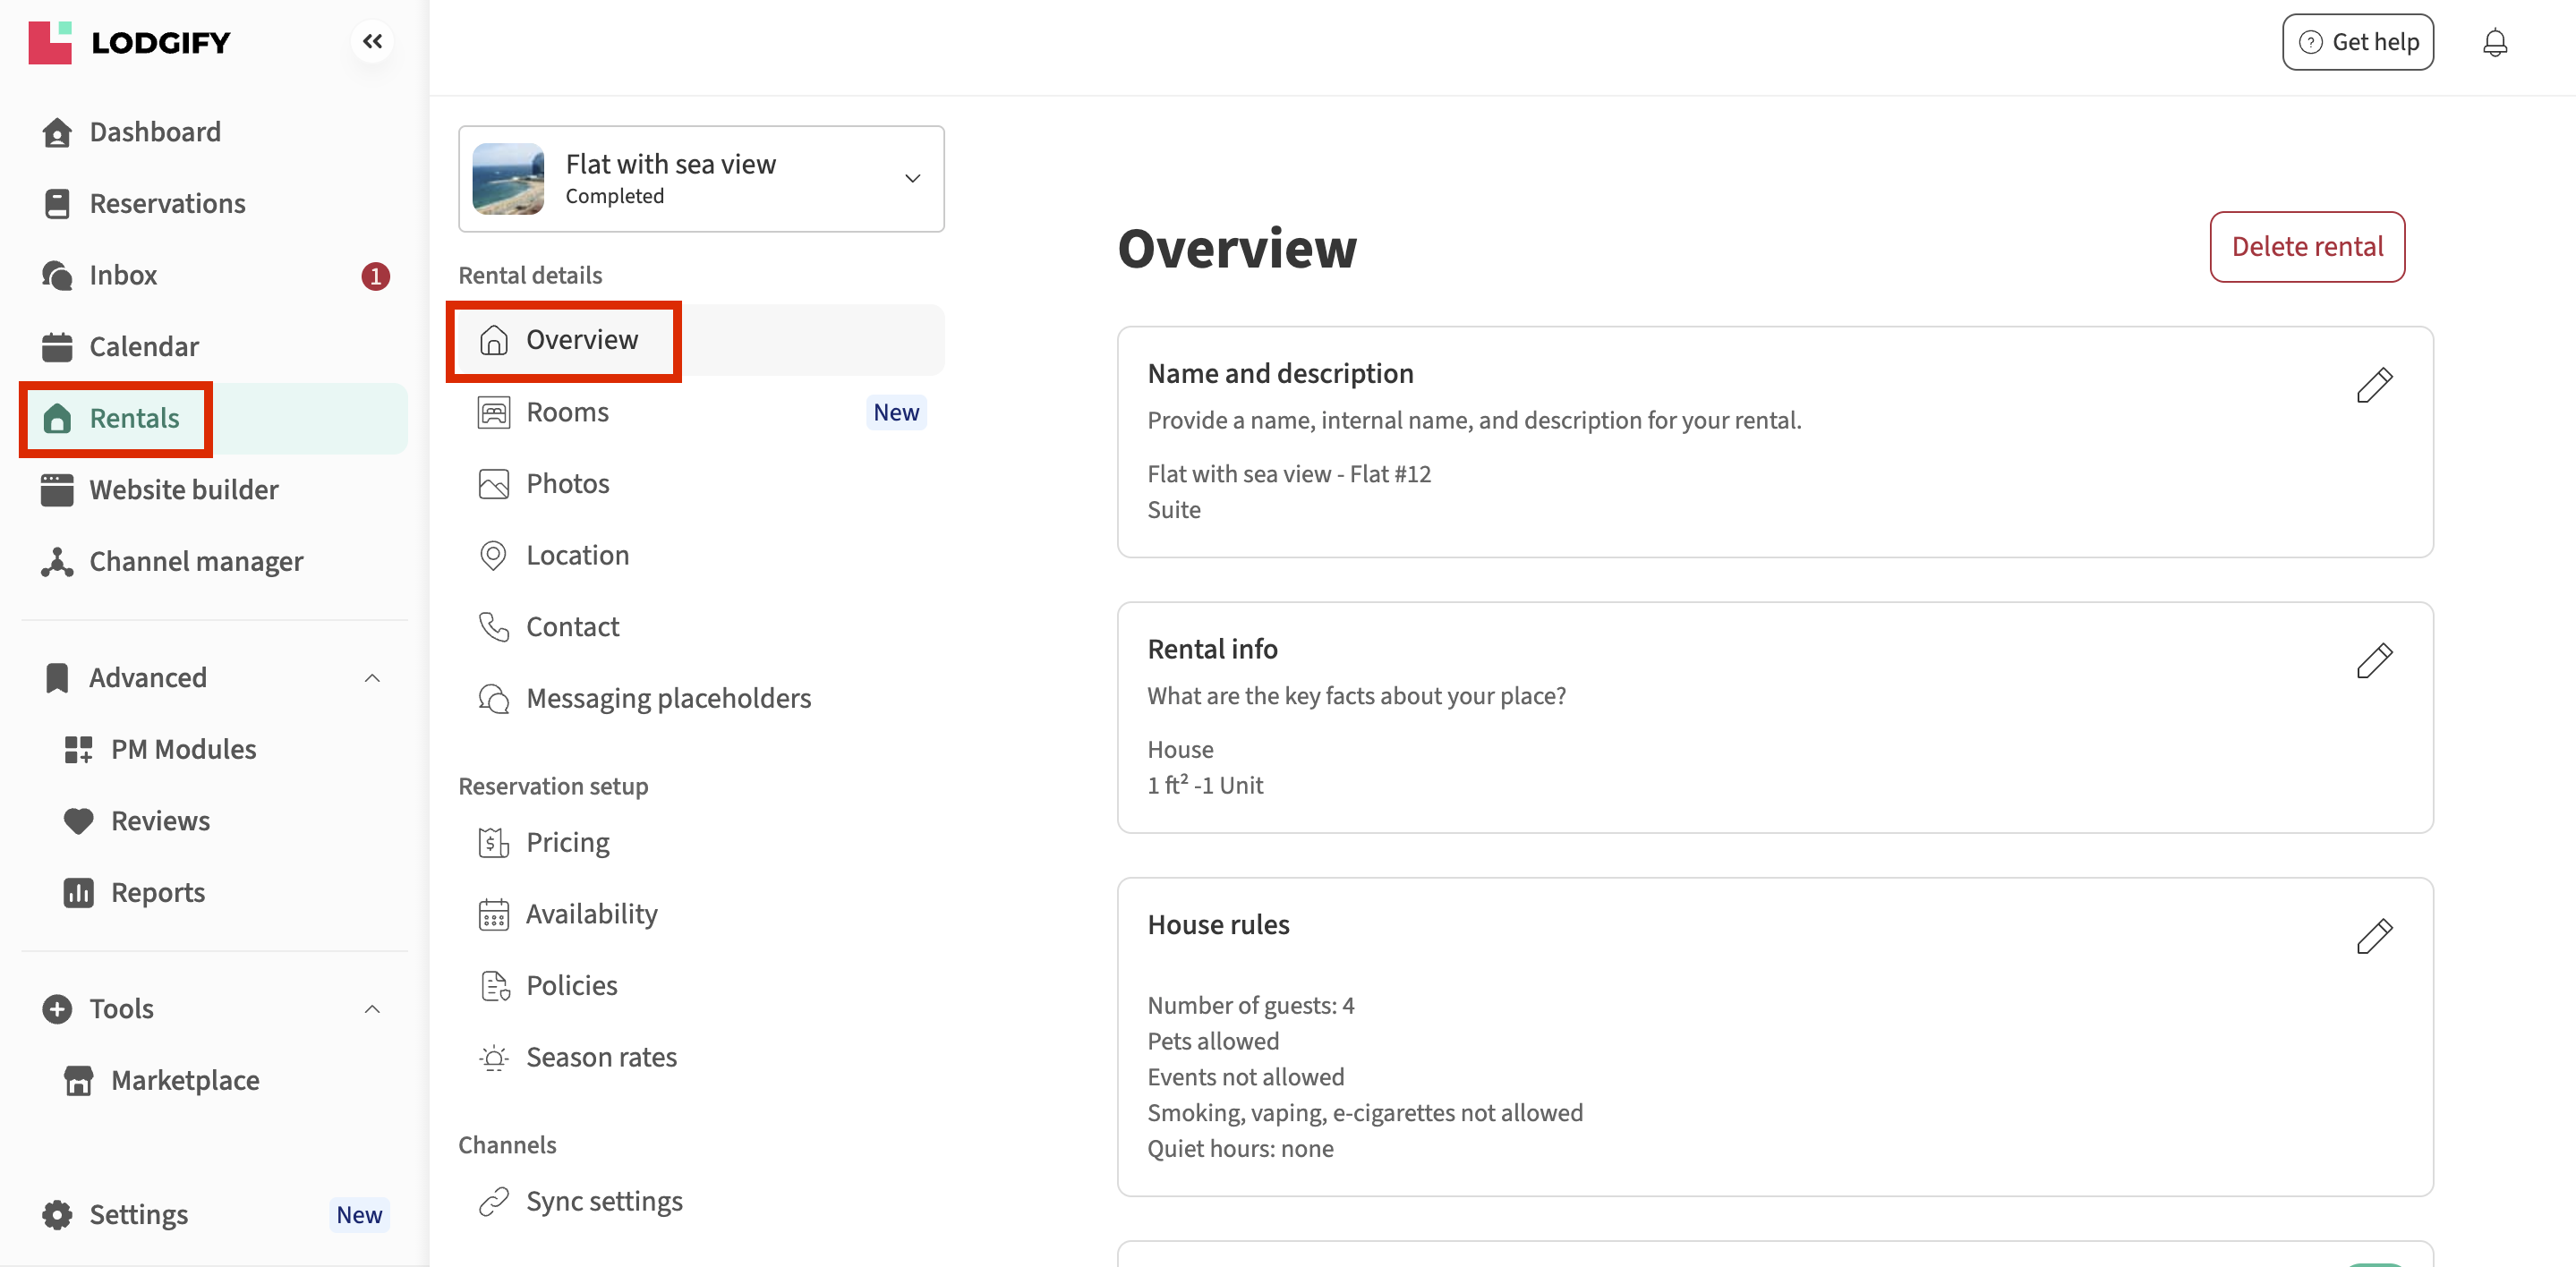Click the Delete rental button
This screenshot has width=2576, height=1267.
click(2306, 246)
